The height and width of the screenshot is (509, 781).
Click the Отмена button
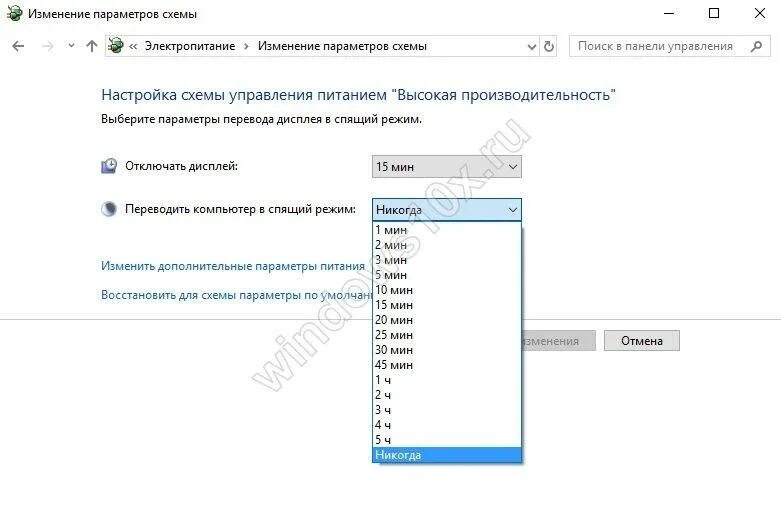(642, 341)
